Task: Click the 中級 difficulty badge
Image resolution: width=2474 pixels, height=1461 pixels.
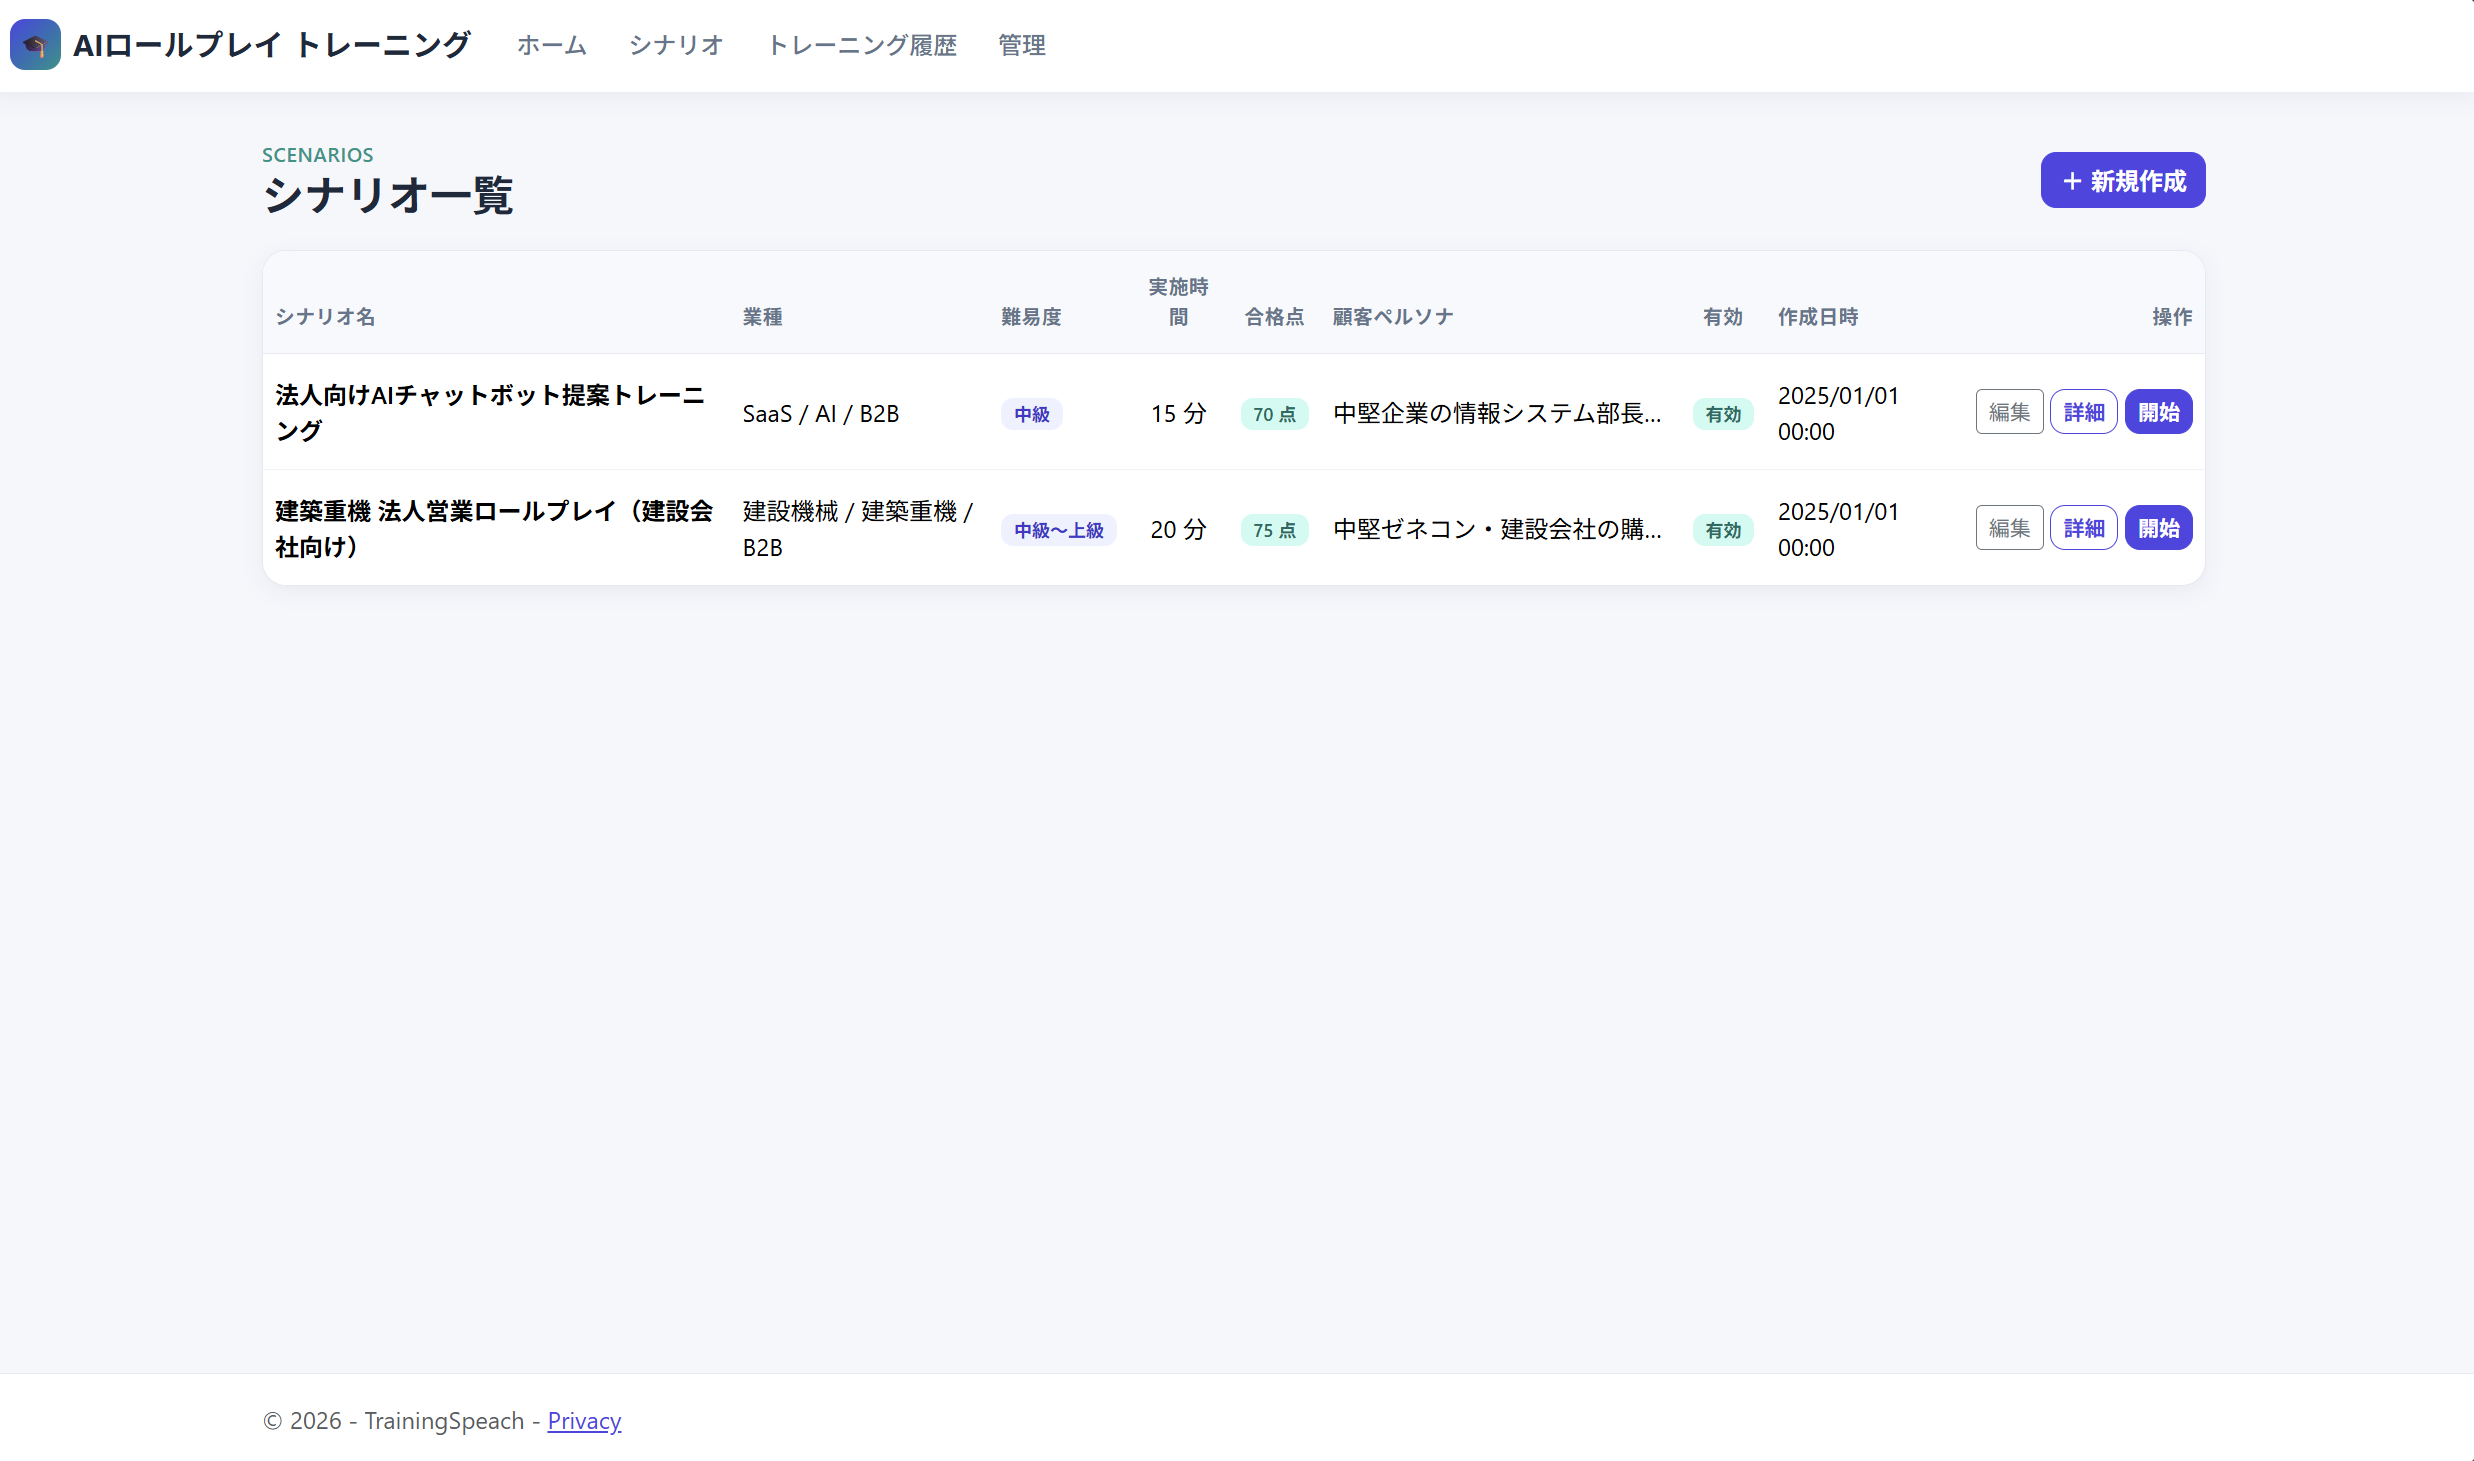Action: (x=1032, y=414)
